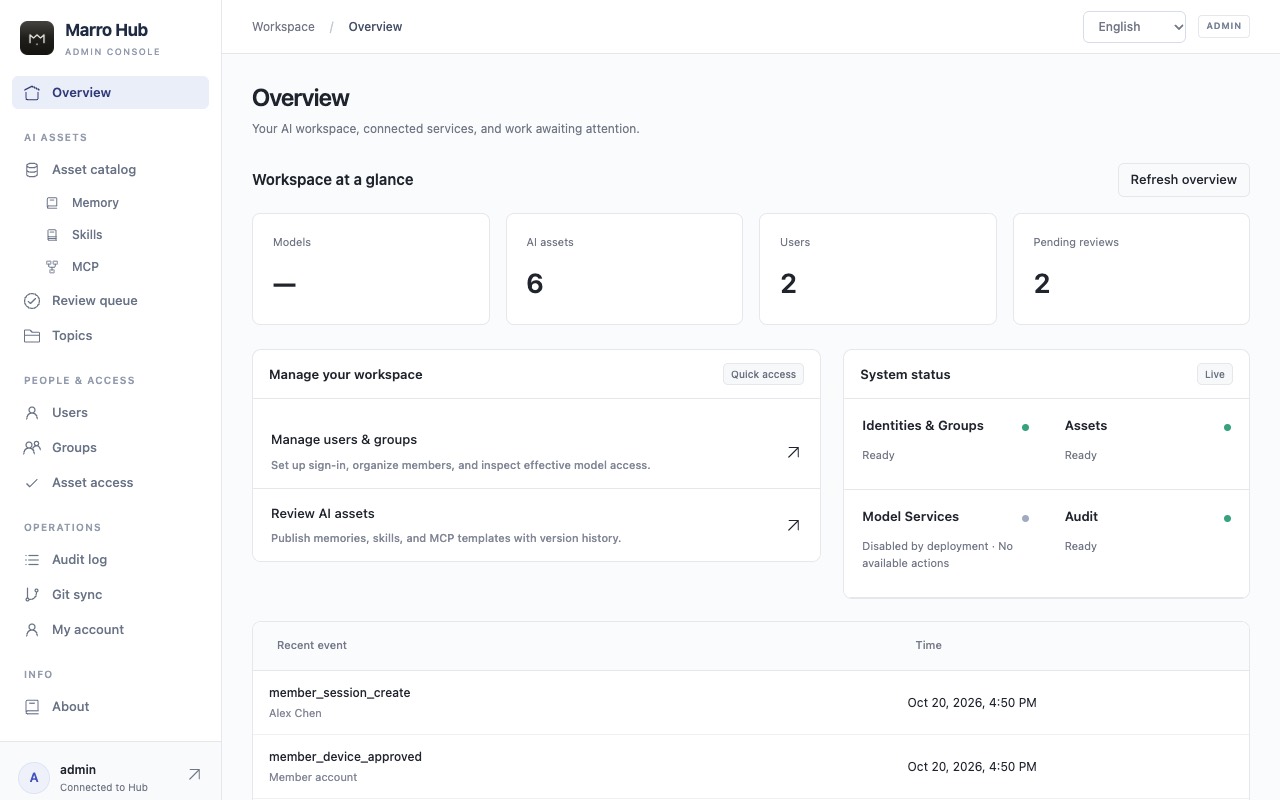
Task: Navigate to Git sync page
Action: [110, 595]
